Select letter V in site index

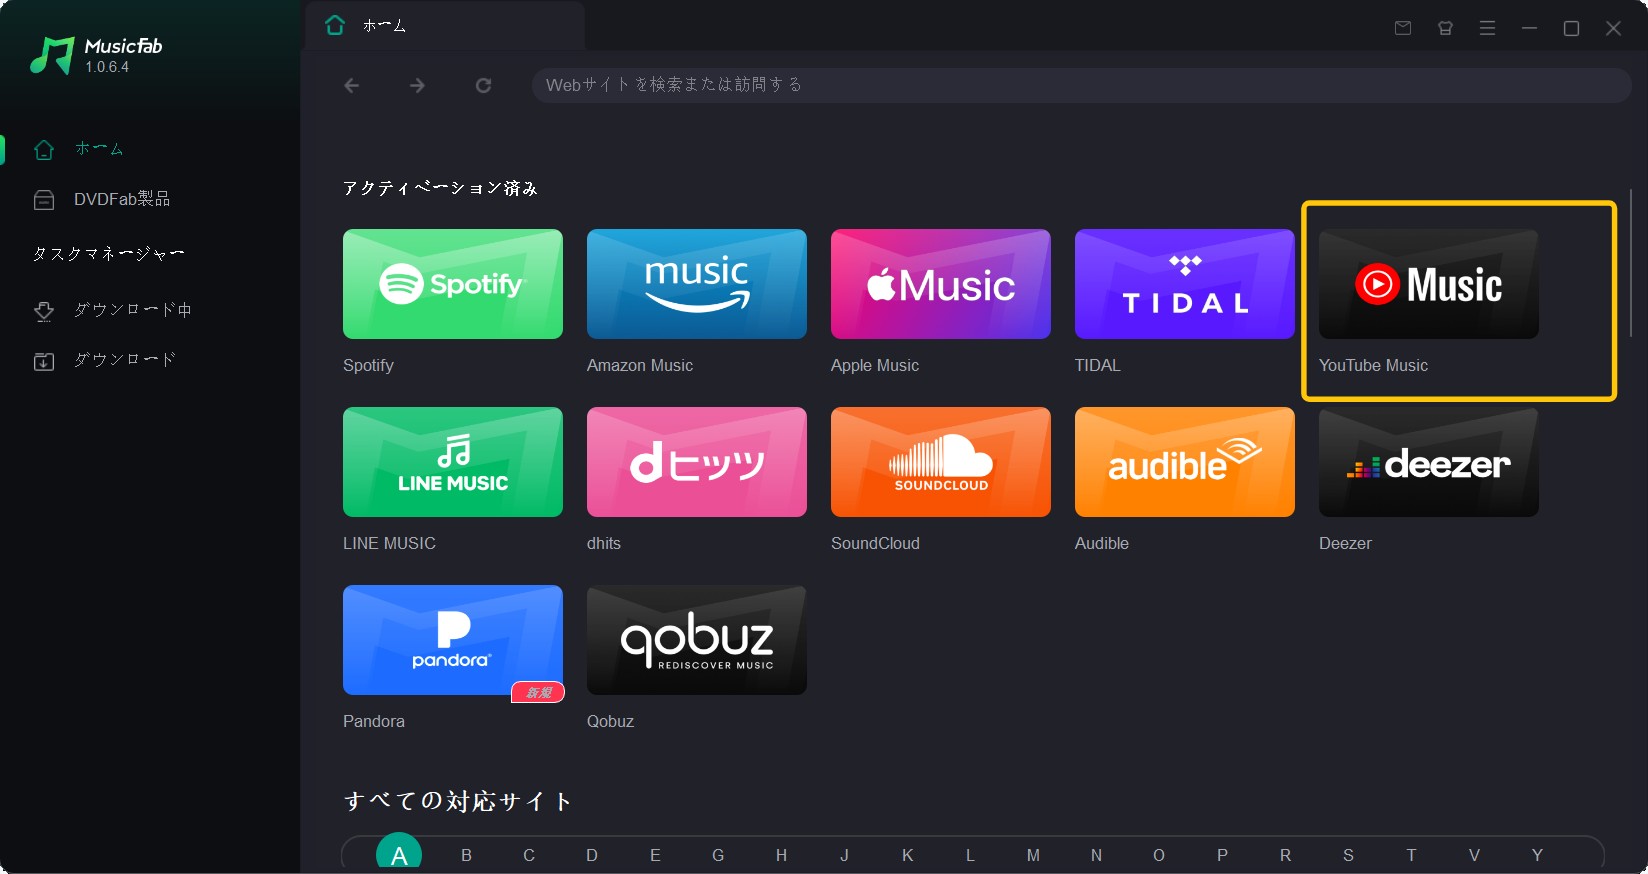1474,855
